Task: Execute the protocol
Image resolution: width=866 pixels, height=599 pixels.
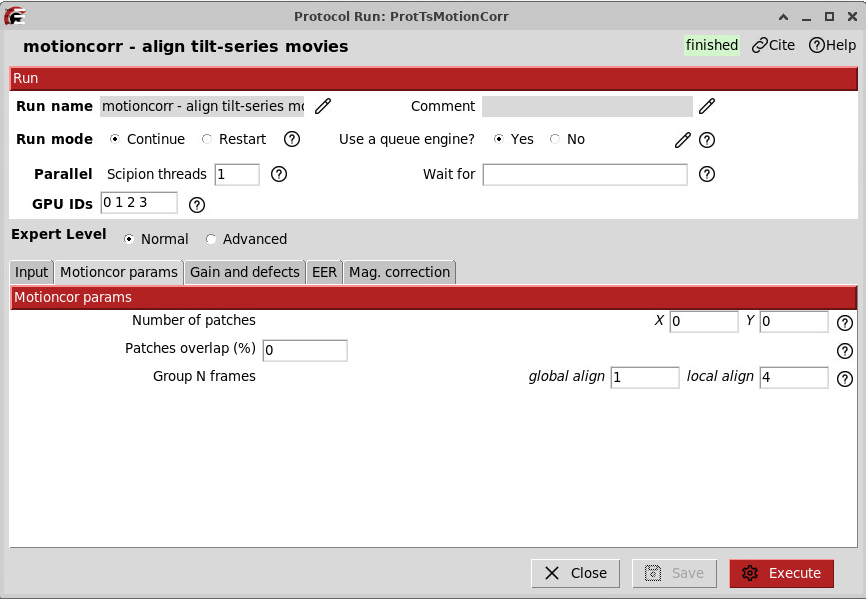Action: 781,573
